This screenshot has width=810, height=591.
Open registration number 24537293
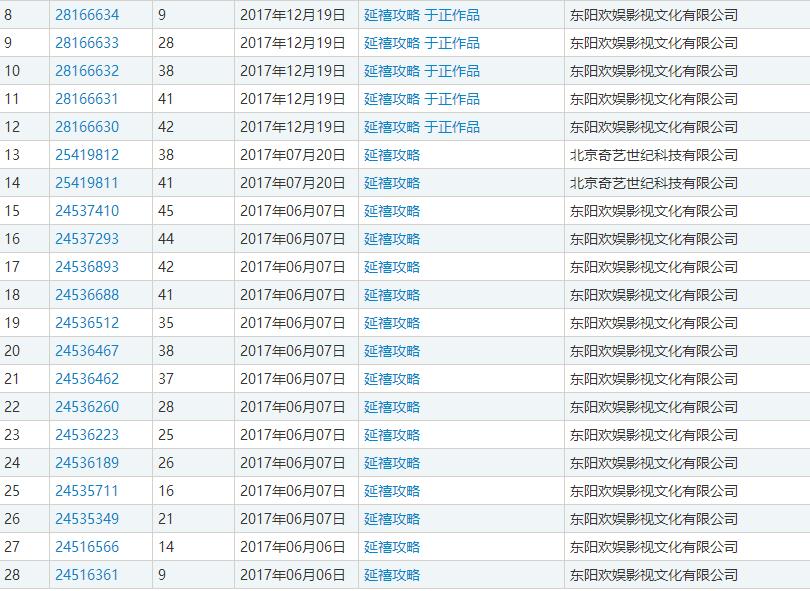(x=87, y=239)
